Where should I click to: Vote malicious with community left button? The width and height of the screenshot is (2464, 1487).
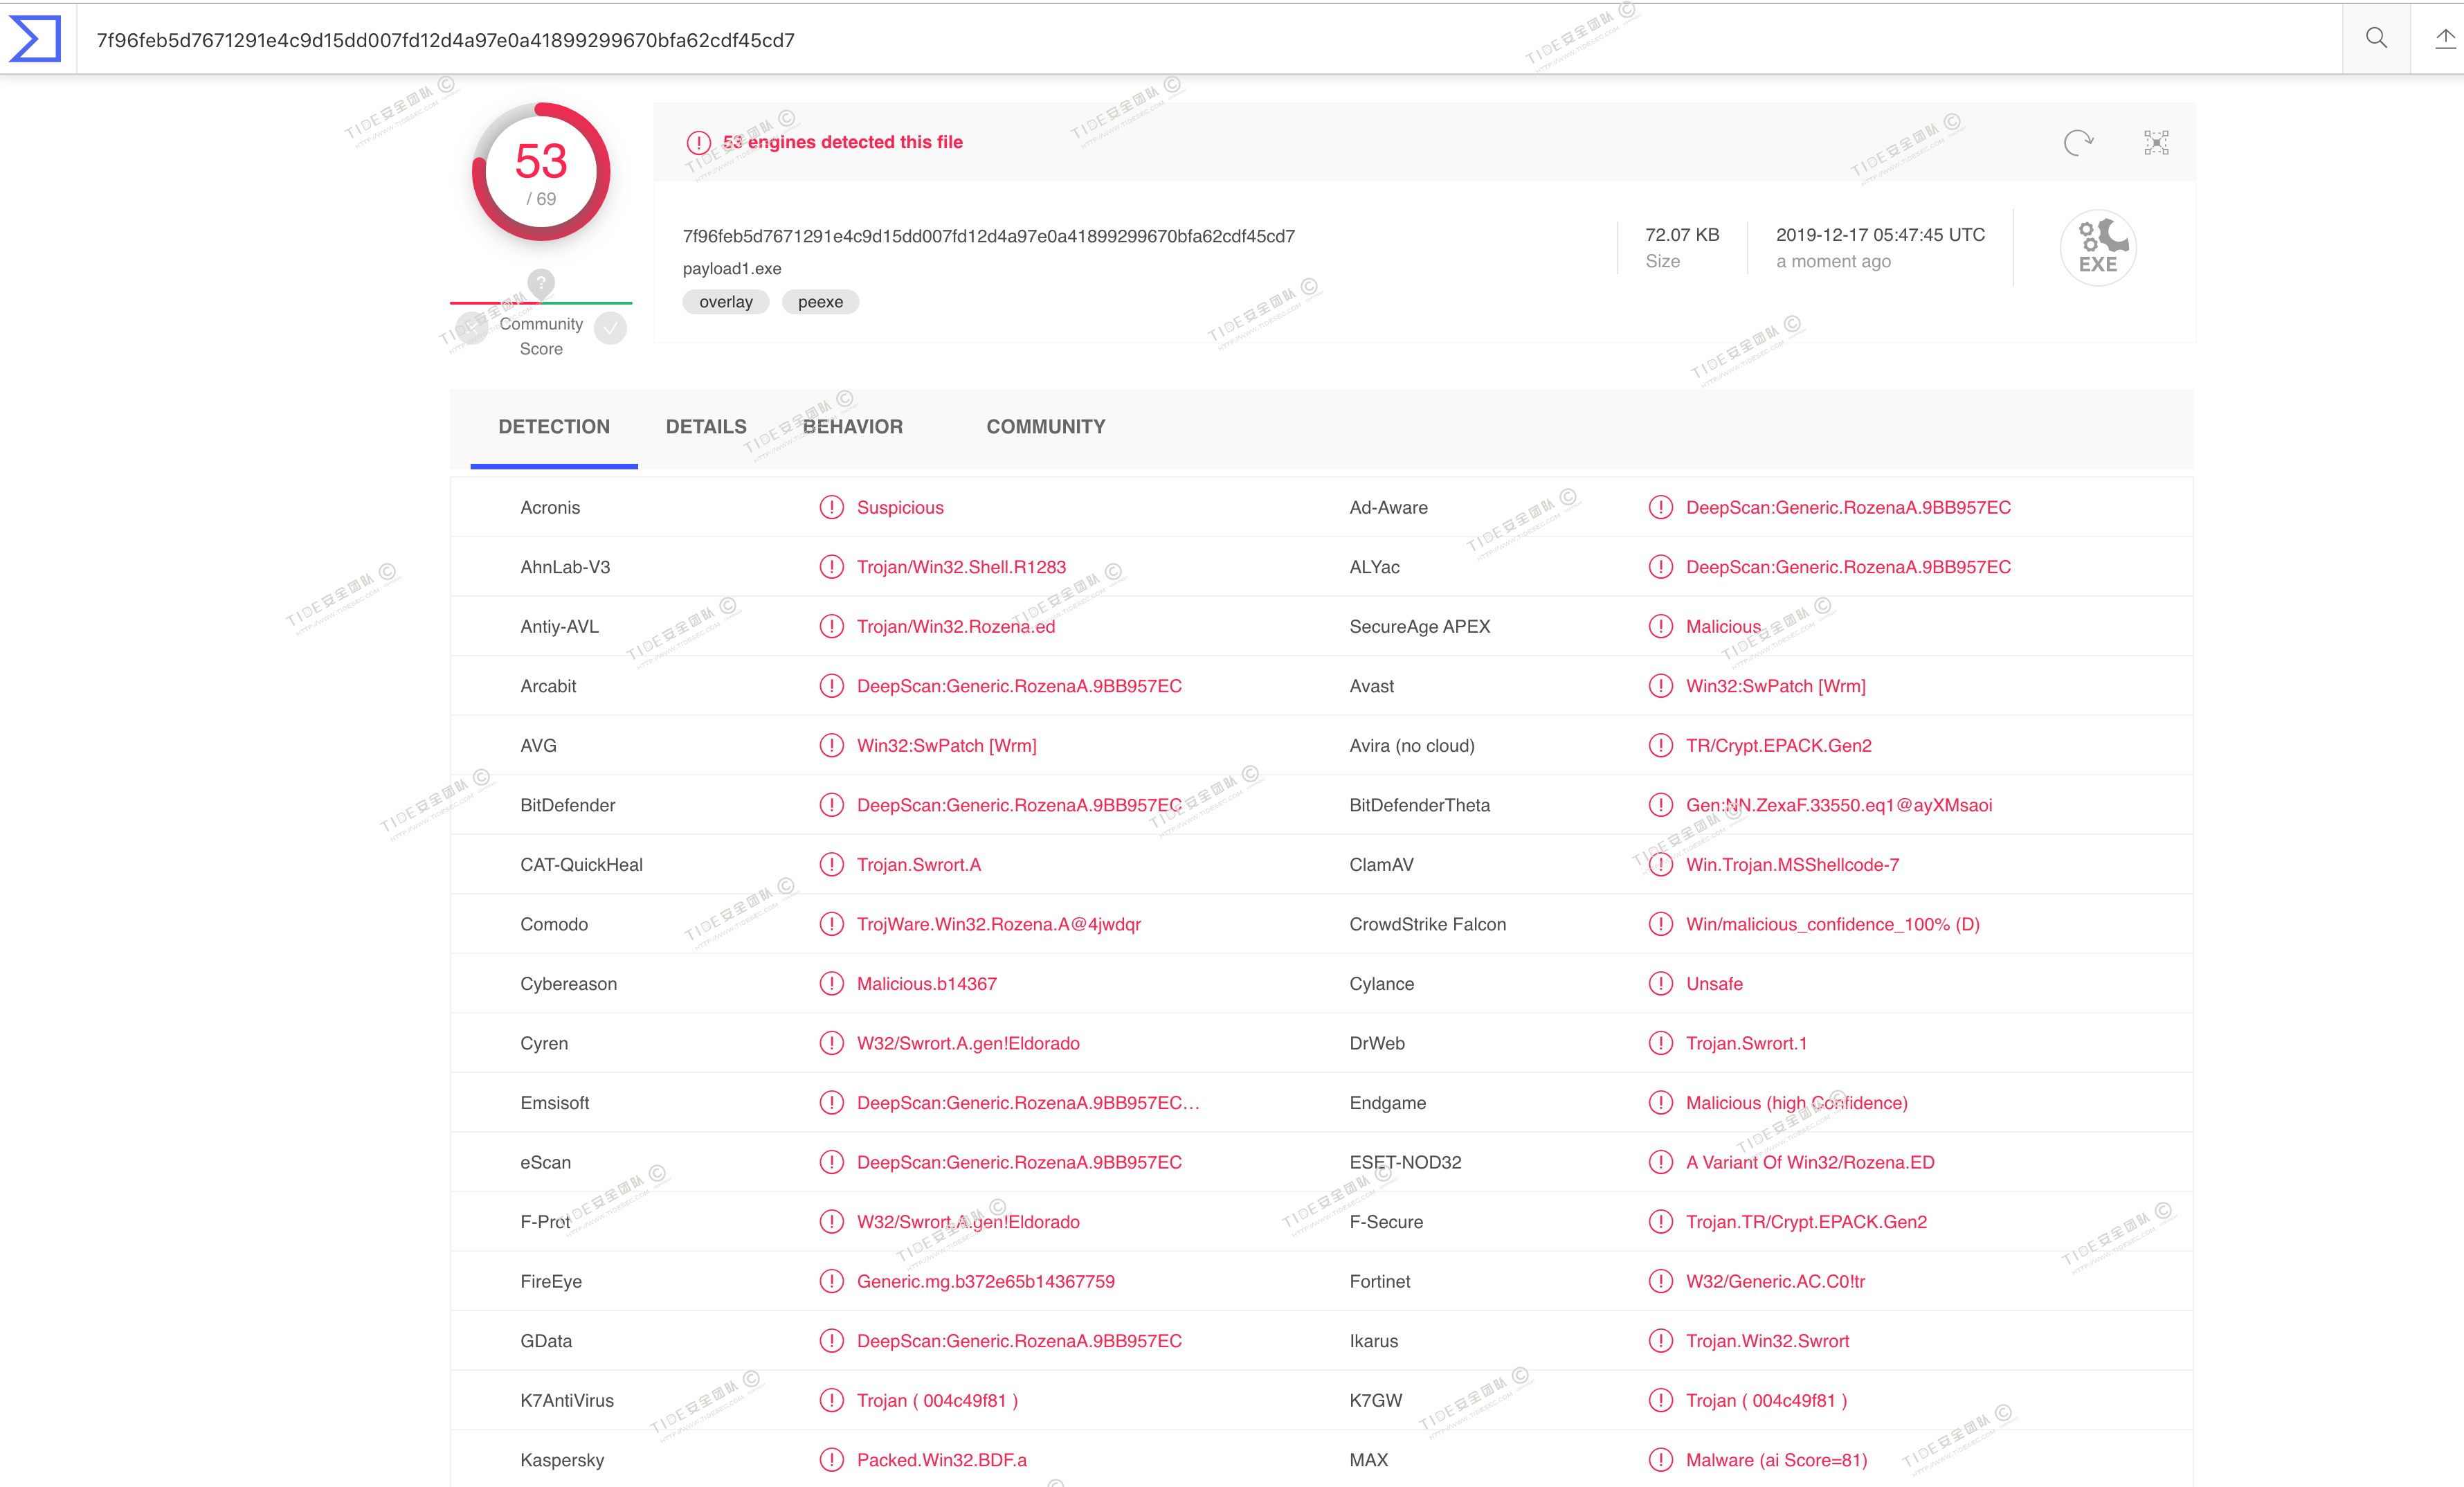(471, 328)
